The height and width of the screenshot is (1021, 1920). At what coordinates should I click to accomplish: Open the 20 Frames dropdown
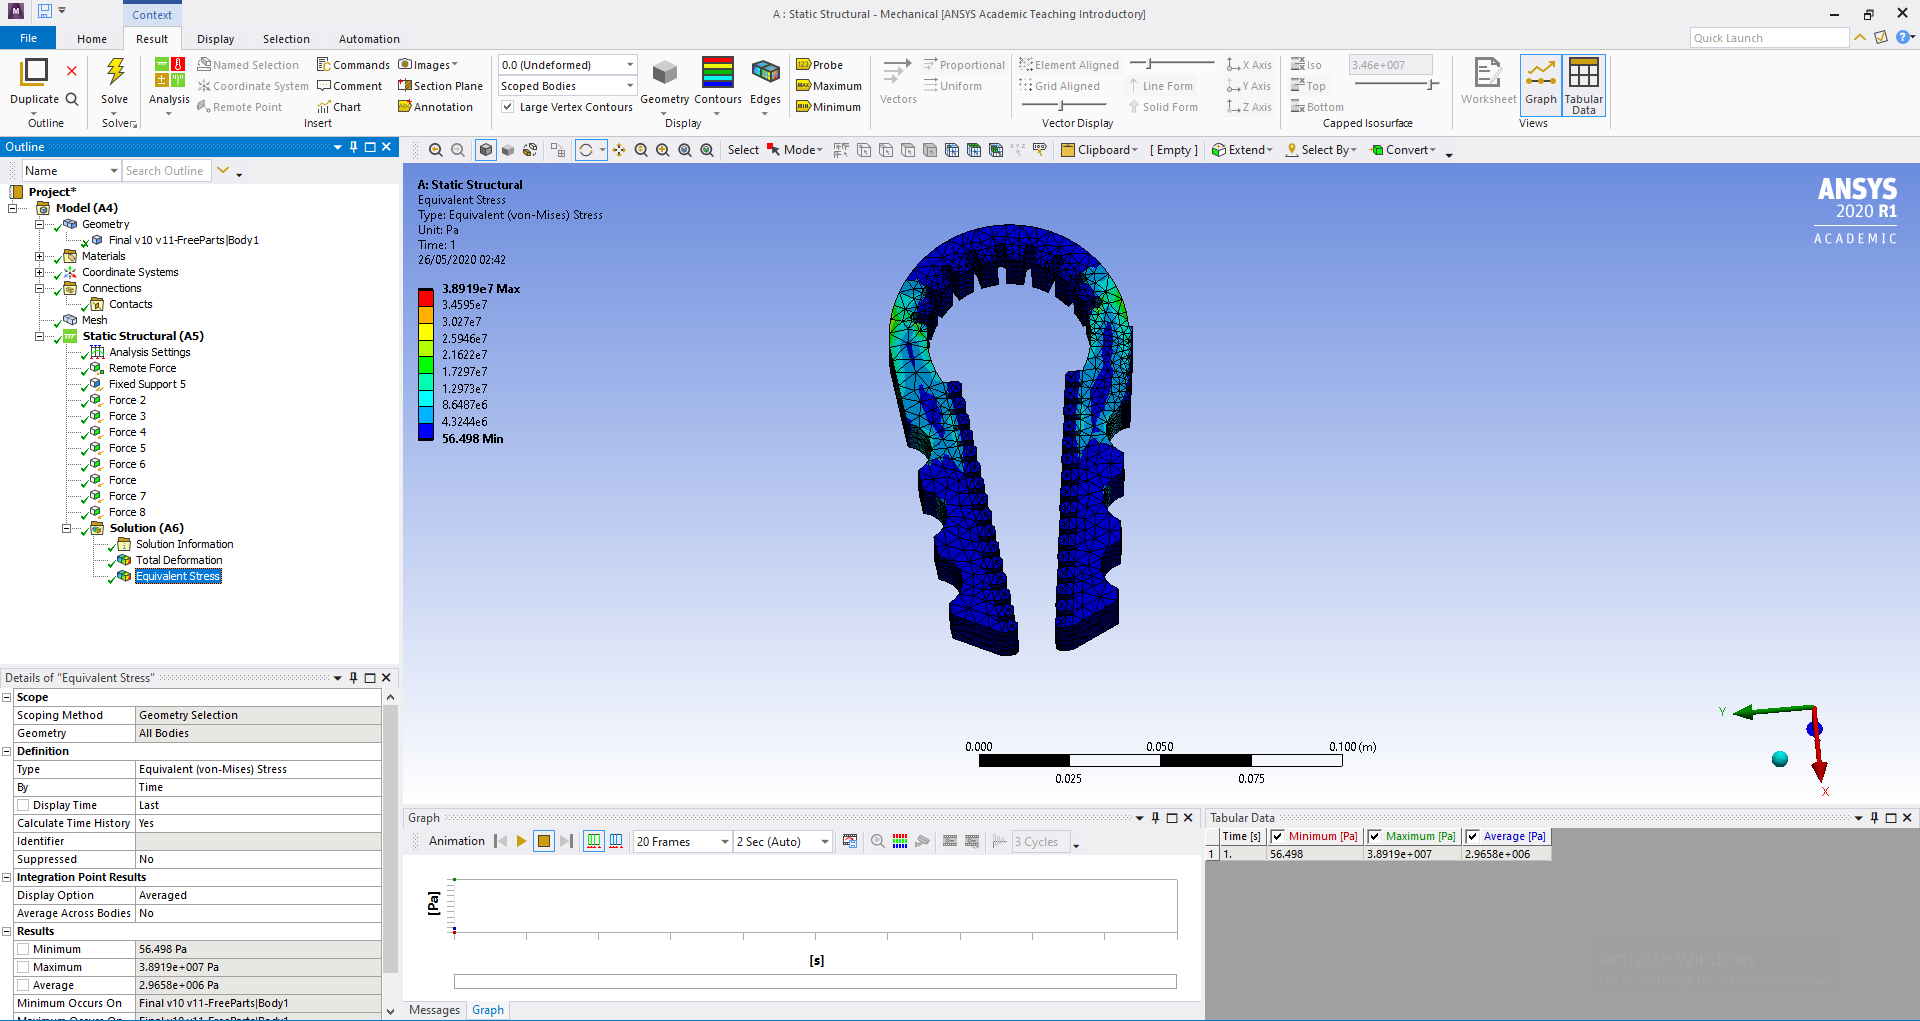click(x=724, y=842)
